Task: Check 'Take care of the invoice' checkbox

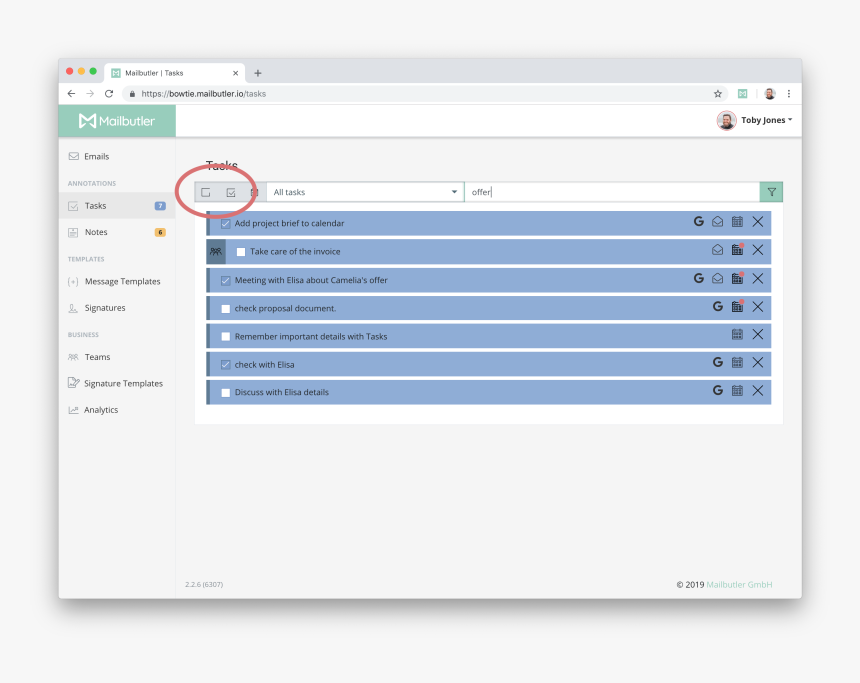Action: 241,252
